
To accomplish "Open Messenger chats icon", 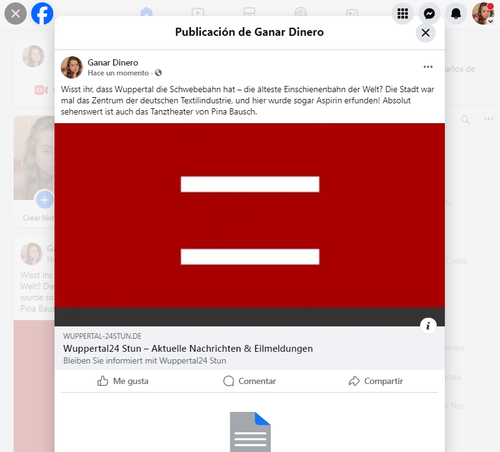I will [x=429, y=14].
